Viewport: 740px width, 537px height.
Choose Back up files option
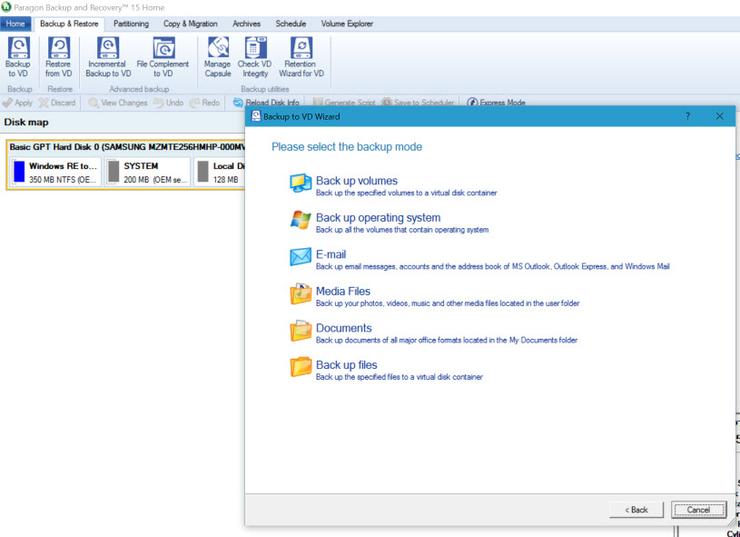(386, 369)
